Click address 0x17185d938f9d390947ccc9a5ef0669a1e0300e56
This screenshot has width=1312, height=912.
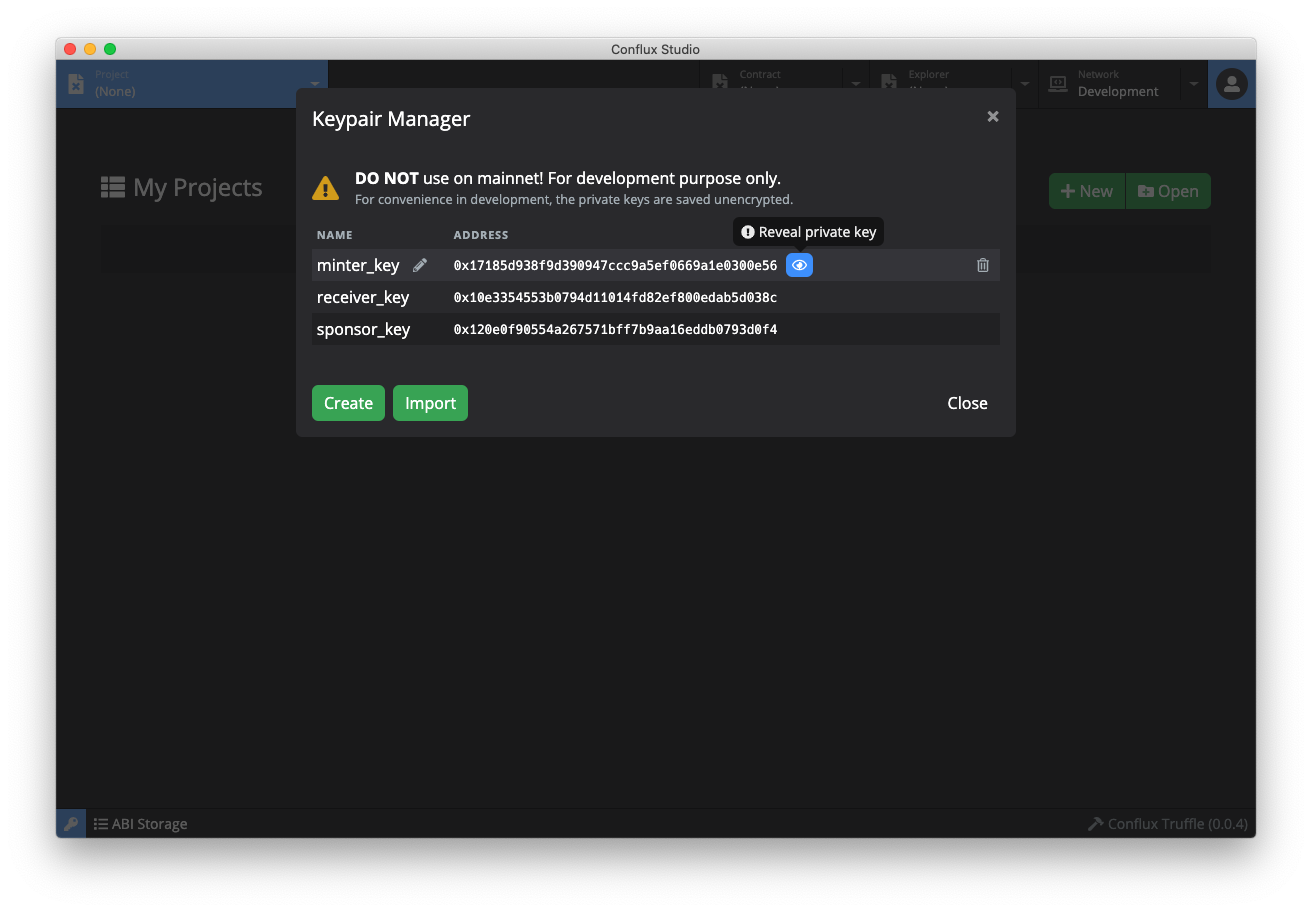coord(615,265)
